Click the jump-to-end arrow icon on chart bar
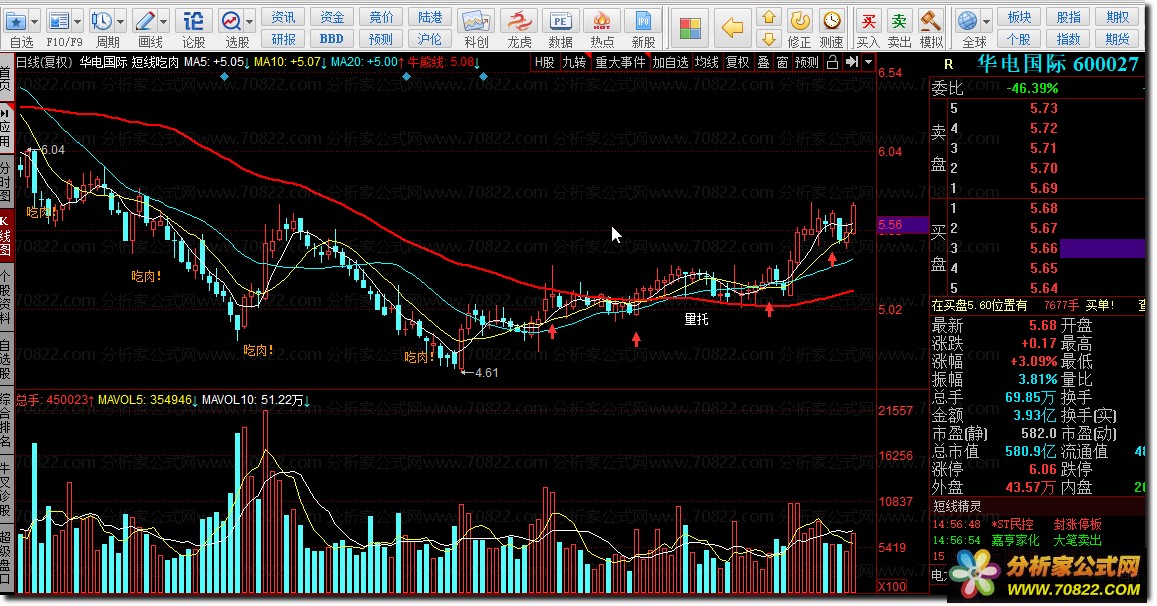1157x606 pixels. 852,62
